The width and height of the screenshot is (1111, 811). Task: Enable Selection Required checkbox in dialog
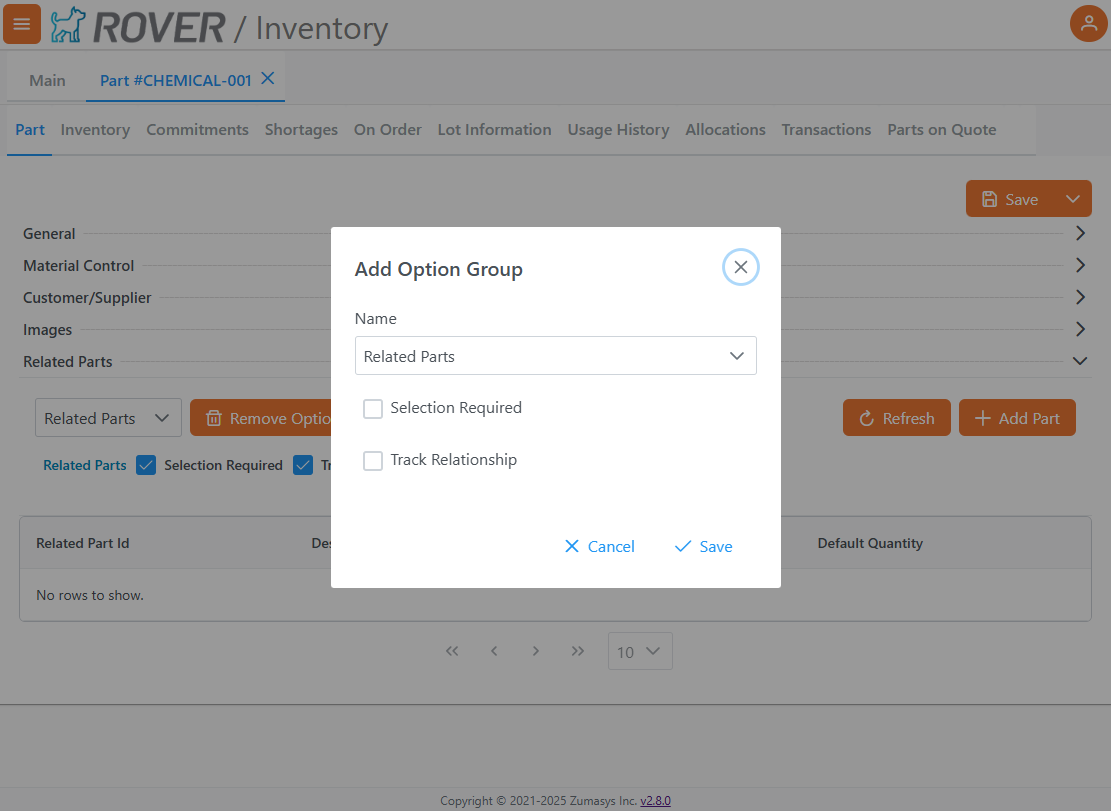click(x=373, y=409)
